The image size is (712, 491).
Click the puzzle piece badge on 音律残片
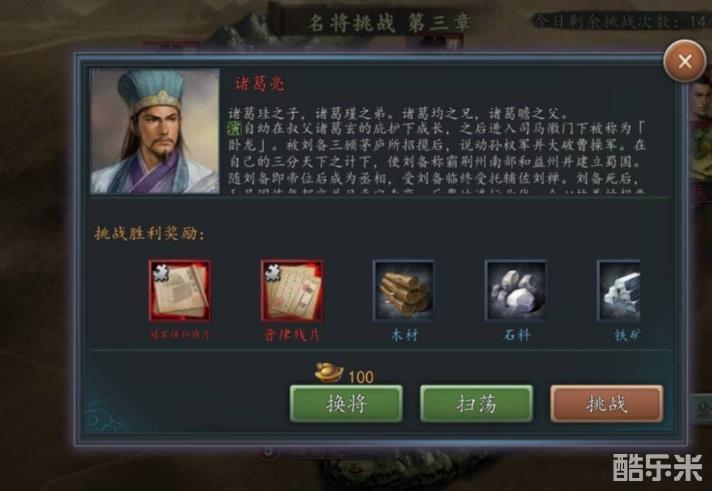coord(272,272)
